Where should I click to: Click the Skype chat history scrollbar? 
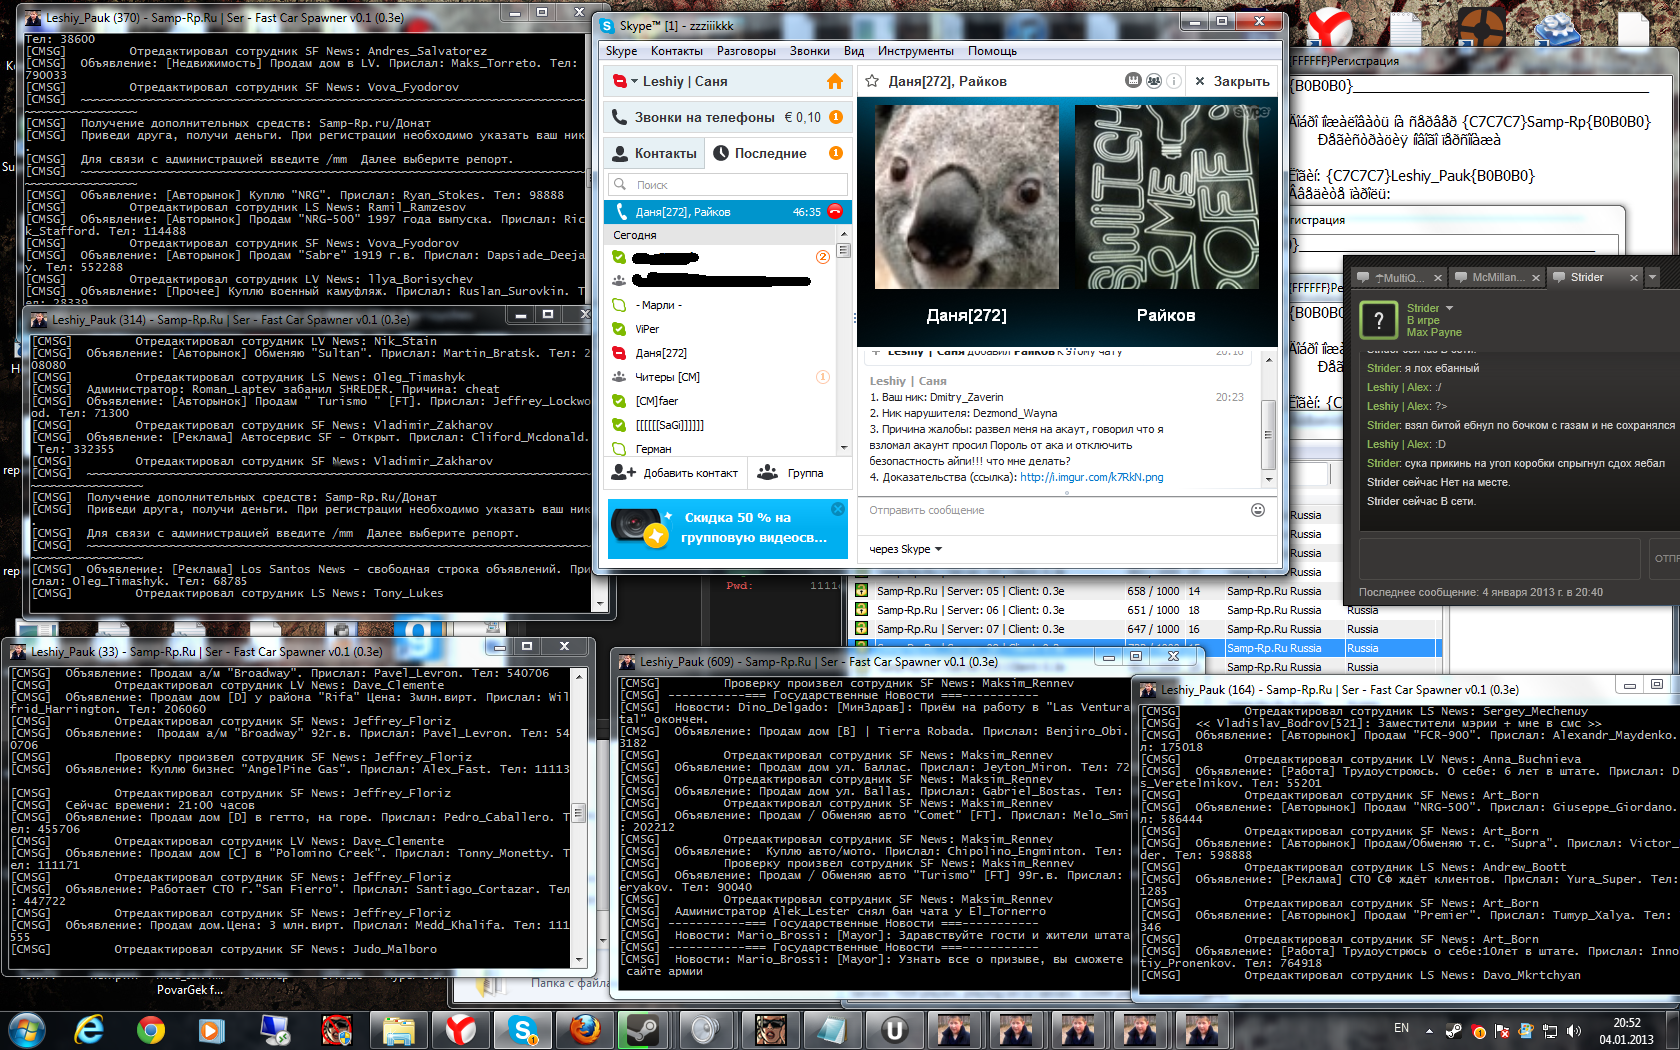click(x=1268, y=420)
